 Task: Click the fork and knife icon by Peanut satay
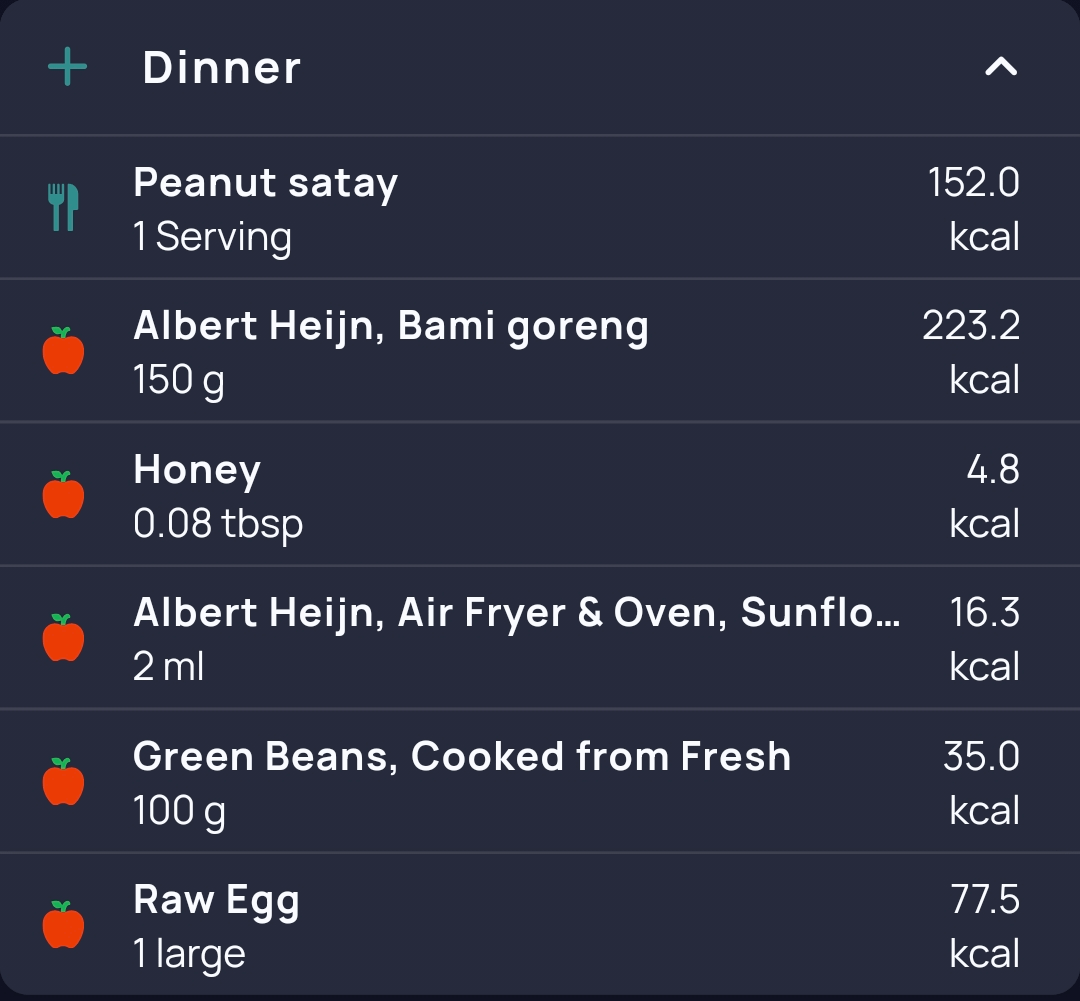pos(63,207)
